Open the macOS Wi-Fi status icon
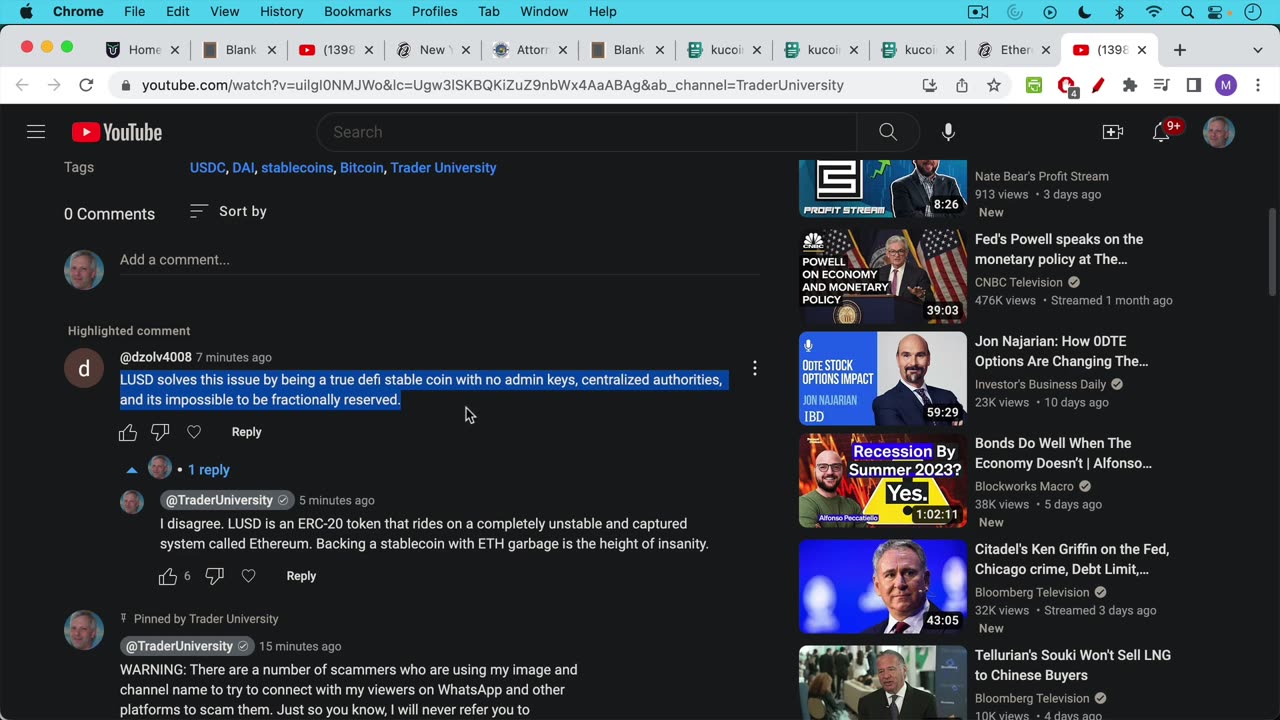Image resolution: width=1280 pixels, height=720 pixels. 1154,12
